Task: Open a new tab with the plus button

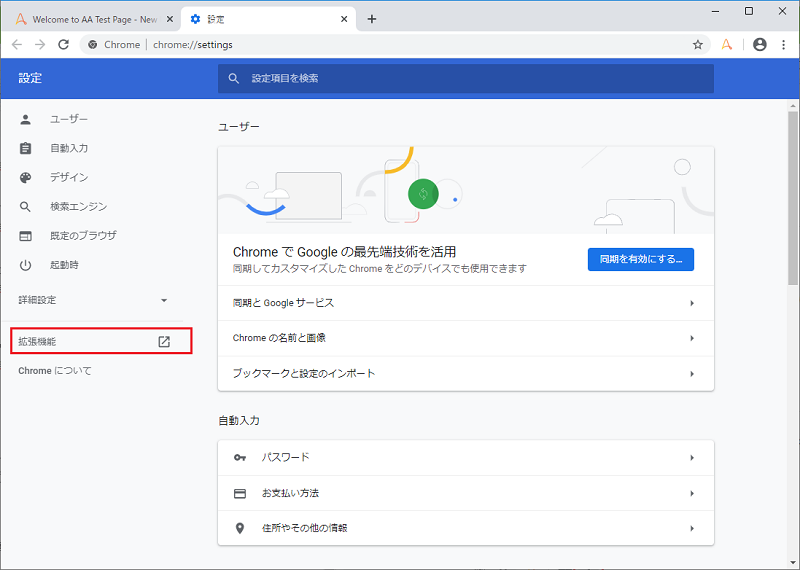Action: pyautogui.click(x=372, y=19)
